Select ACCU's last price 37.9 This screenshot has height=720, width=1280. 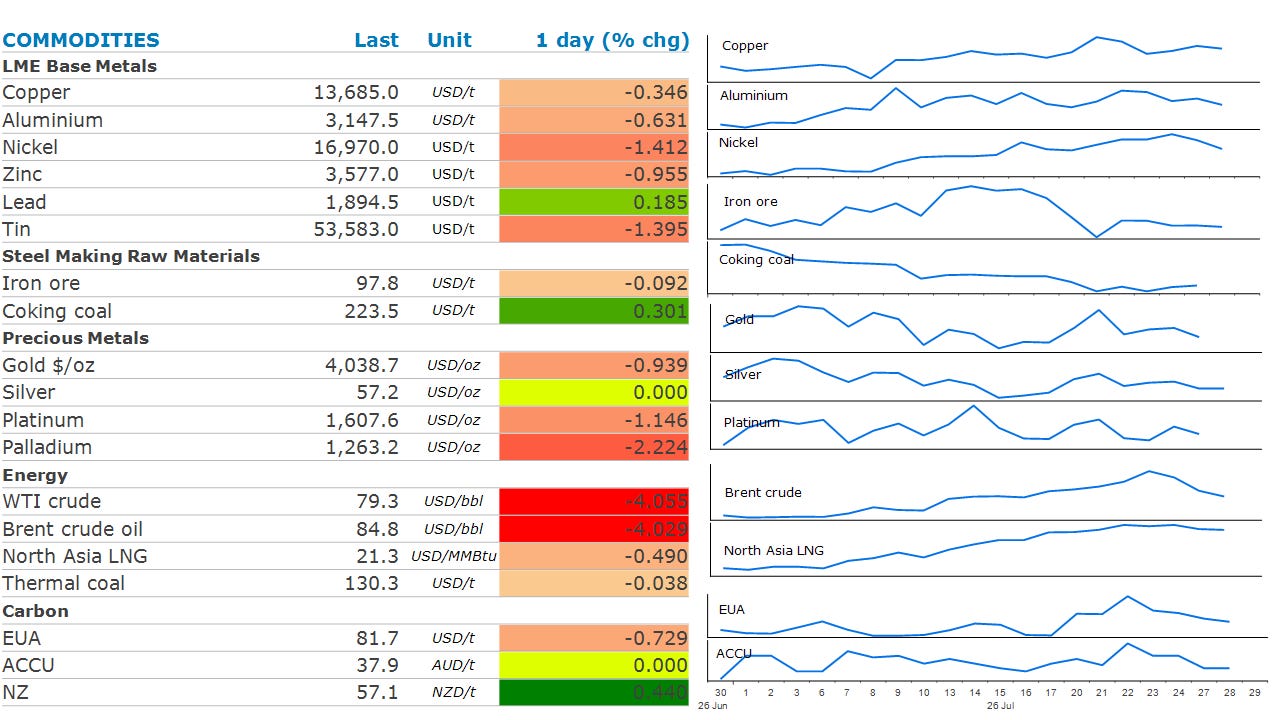[378, 665]
